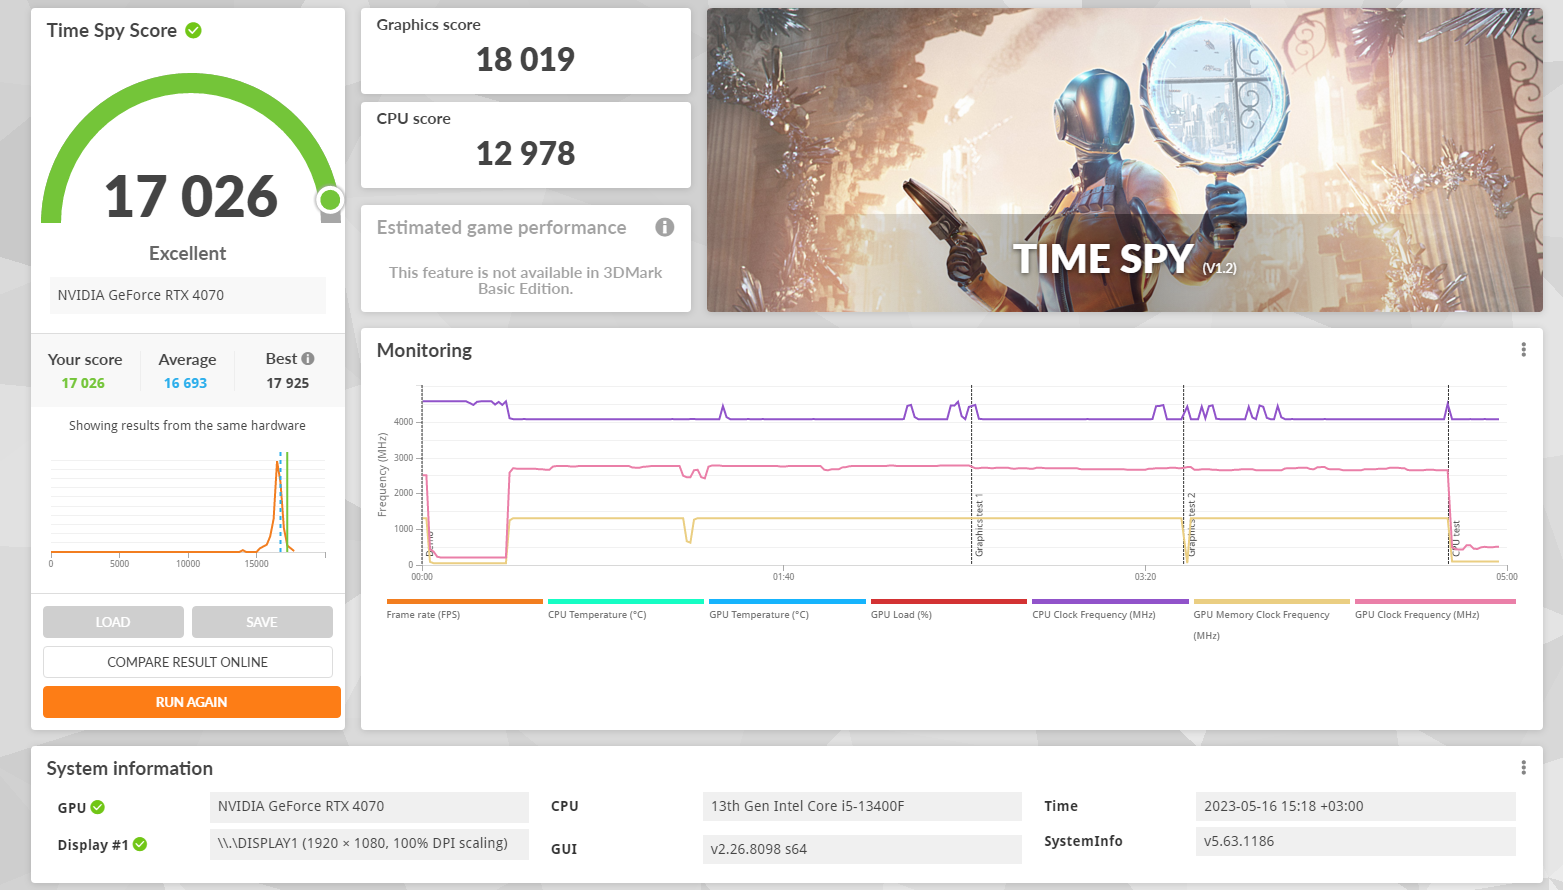Click 'Showing results from the same hardware' text

187,426
